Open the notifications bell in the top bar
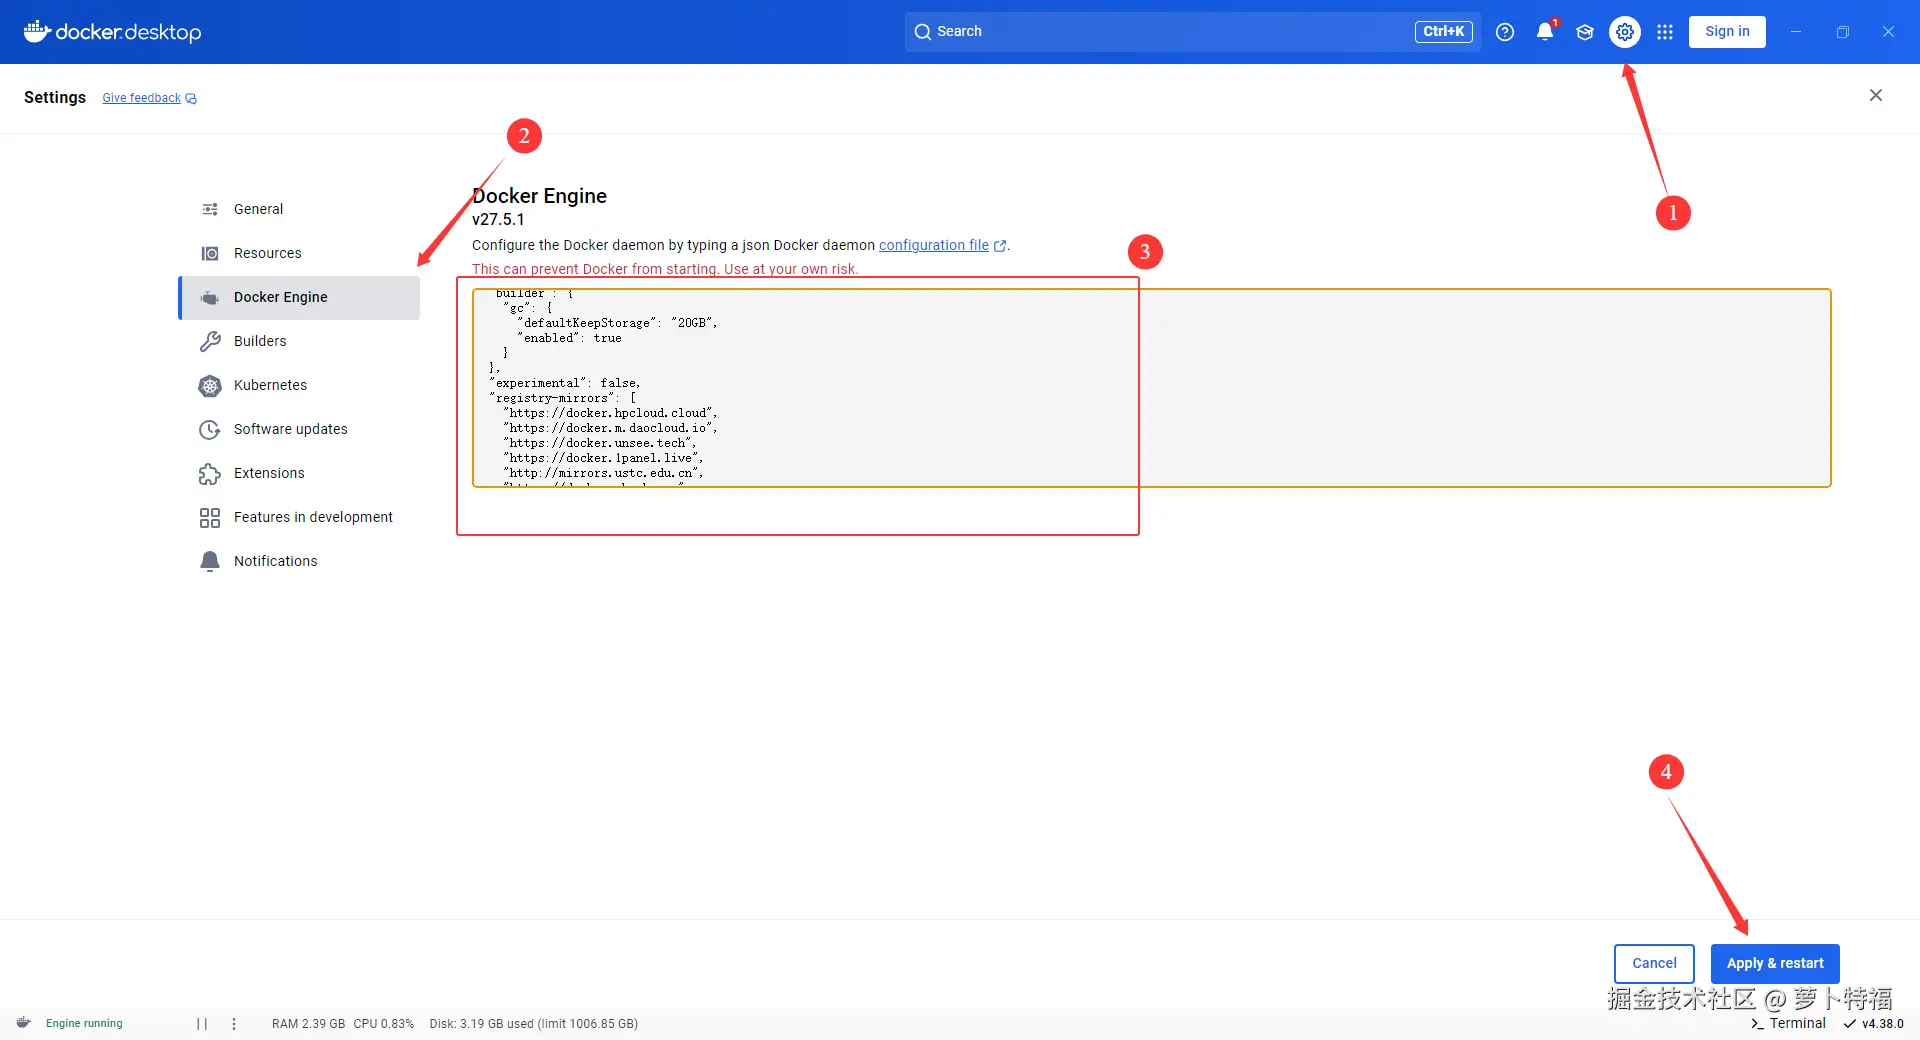Viewport: 1920px width, 1040px height. tap(1545, 32)
